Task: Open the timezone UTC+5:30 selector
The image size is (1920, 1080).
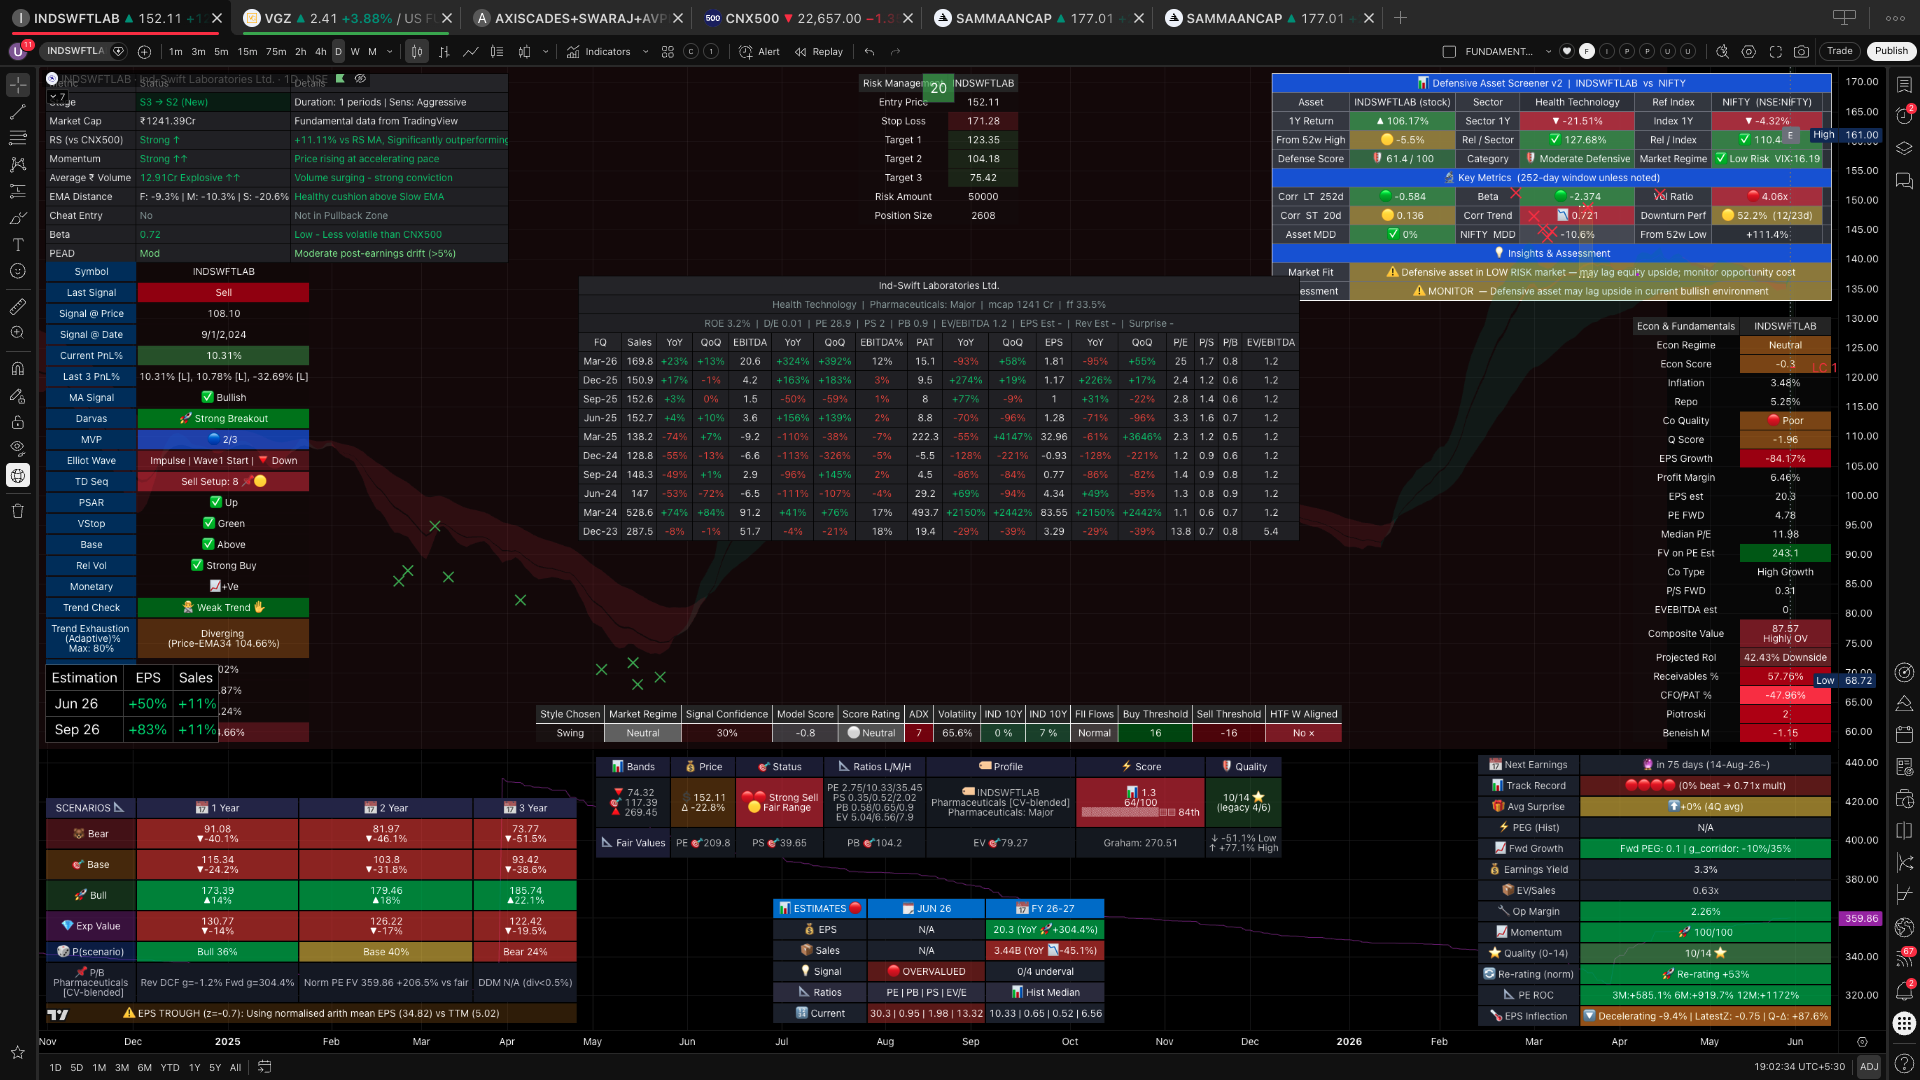Action: 1799,1067
